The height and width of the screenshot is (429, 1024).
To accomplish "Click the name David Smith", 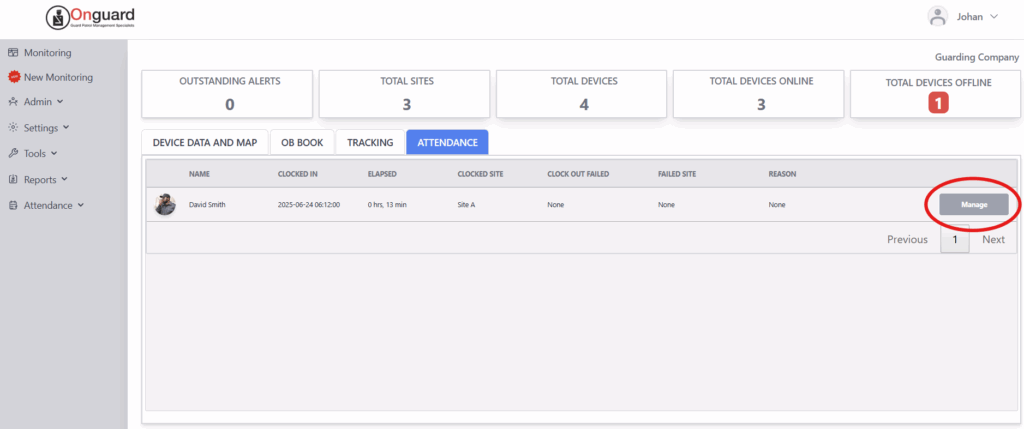I will [x=206, y=204].
